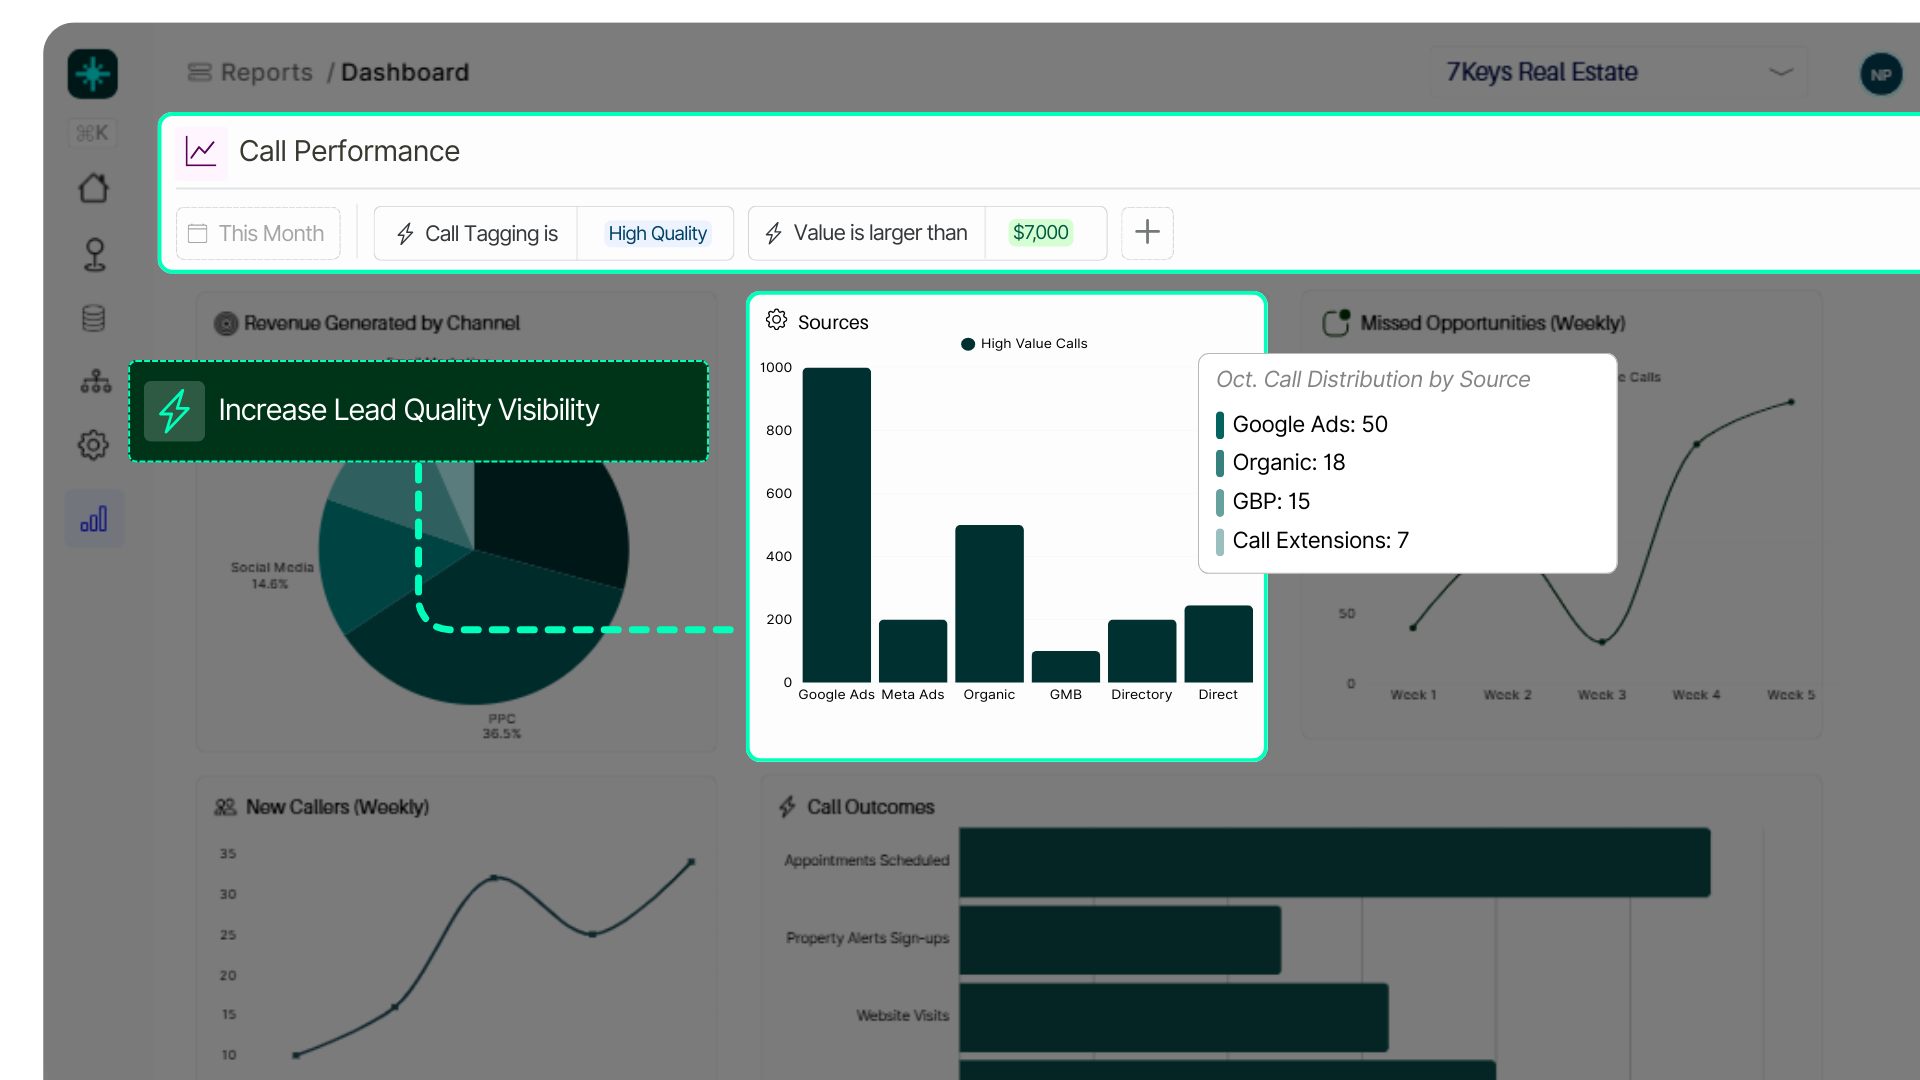
Task: Edit the $7,000 value chip
Action: 1041,233
